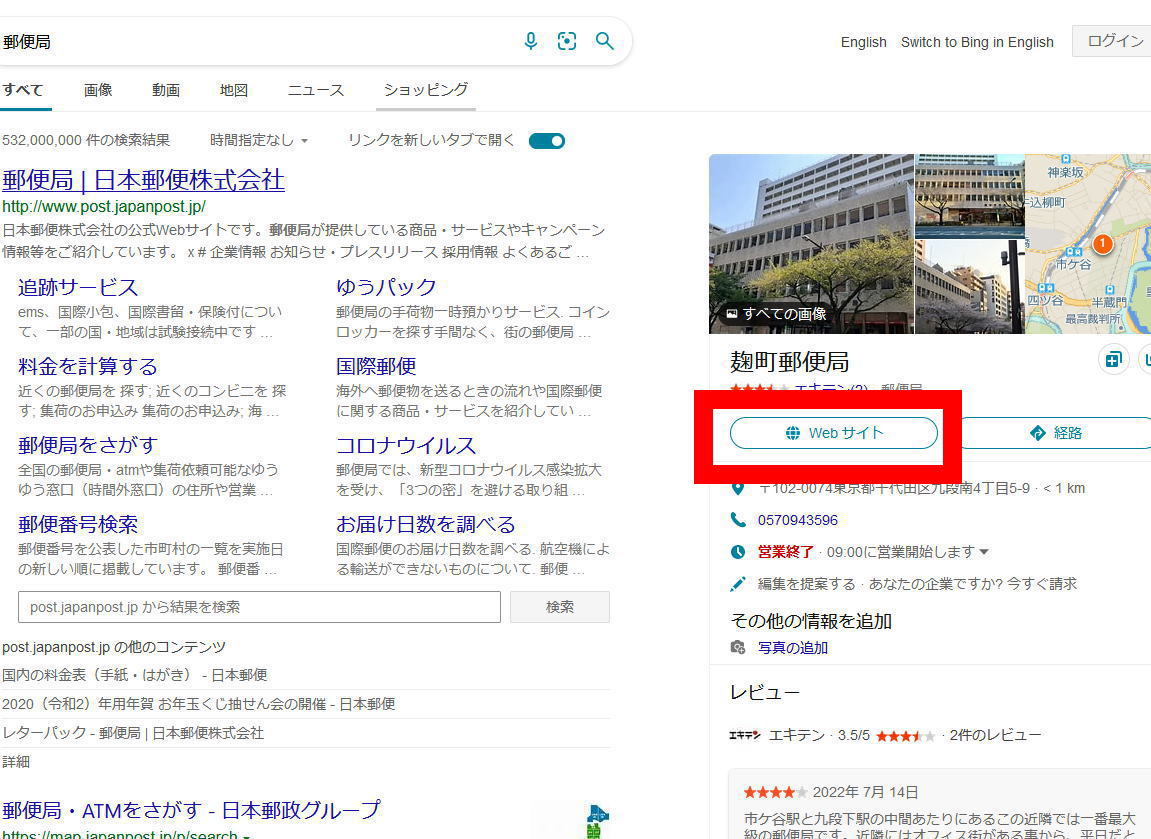Click the large building photo thumbnail
The image size is (1151, 839).
(x=811, y=244)
